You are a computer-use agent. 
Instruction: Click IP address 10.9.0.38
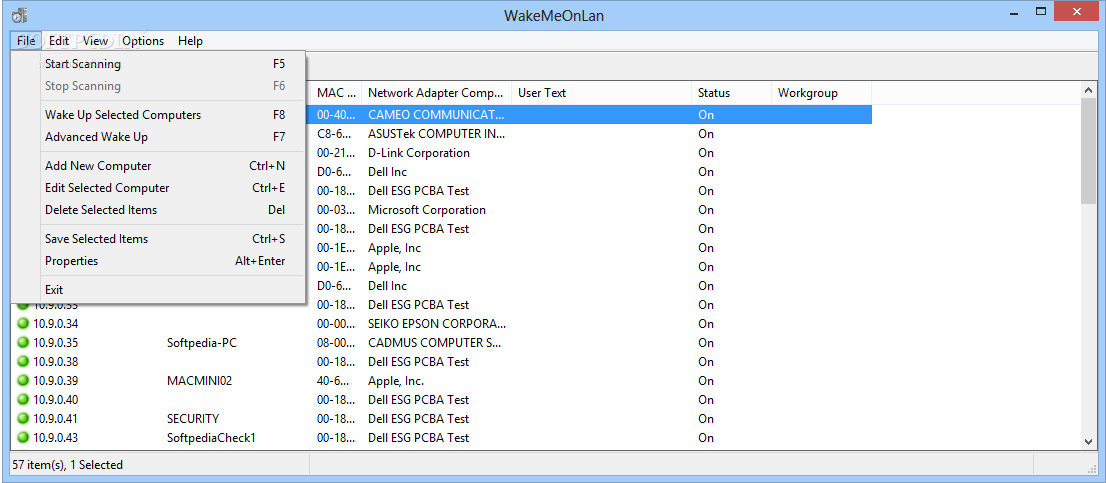point(56,362)
